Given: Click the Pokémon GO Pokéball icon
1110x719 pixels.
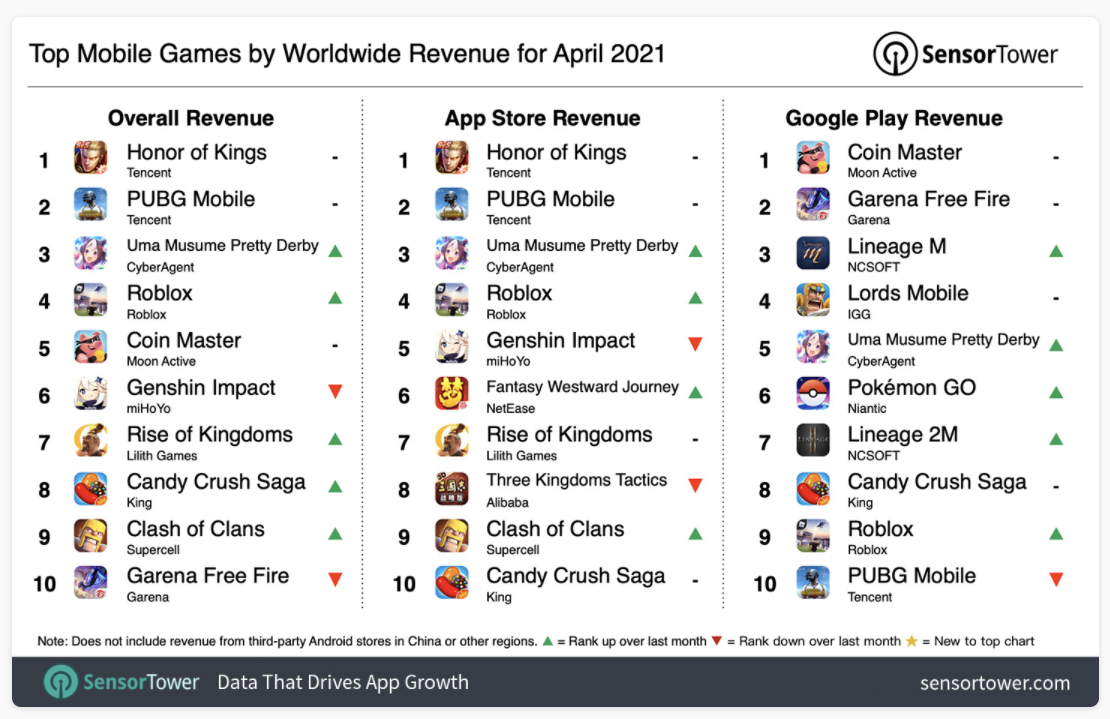Looking at the screenshot, I should pyautogui.click(x=813, y=393).
